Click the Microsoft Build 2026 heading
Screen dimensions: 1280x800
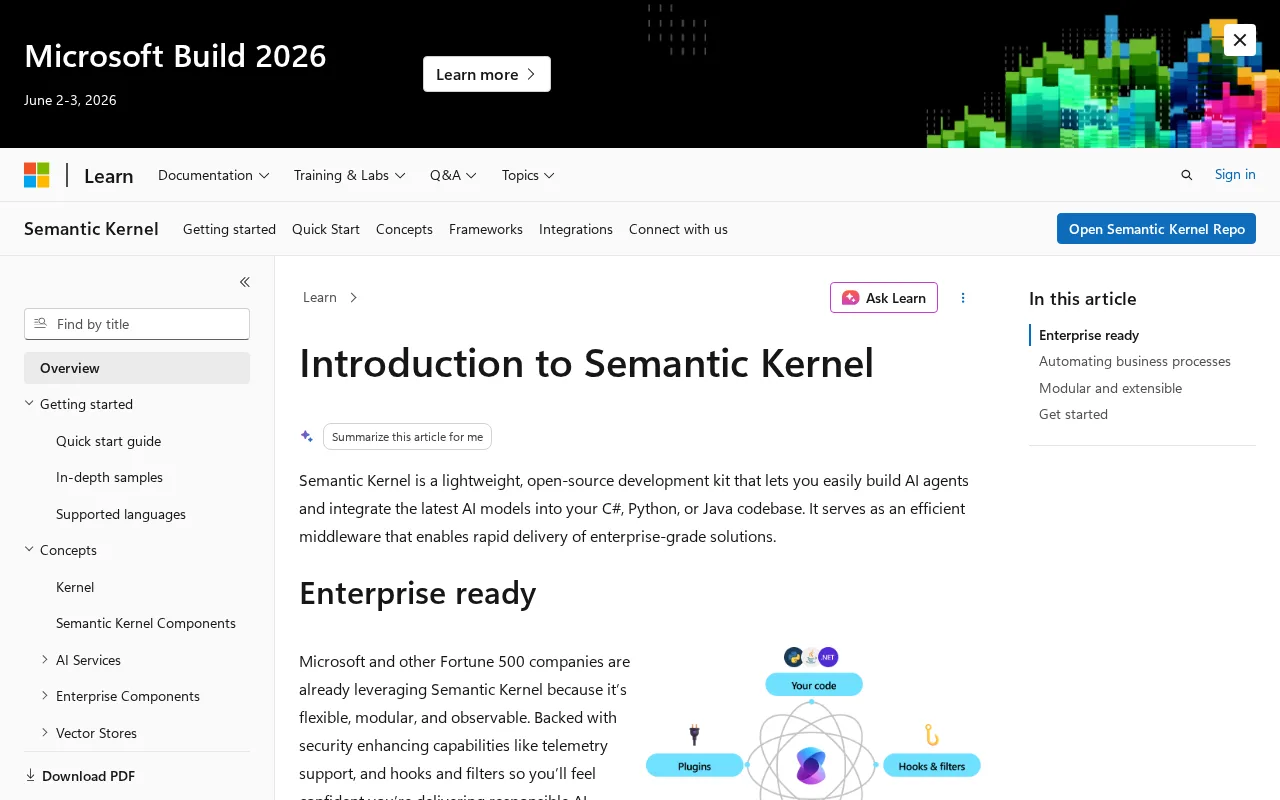coord(175,55)
